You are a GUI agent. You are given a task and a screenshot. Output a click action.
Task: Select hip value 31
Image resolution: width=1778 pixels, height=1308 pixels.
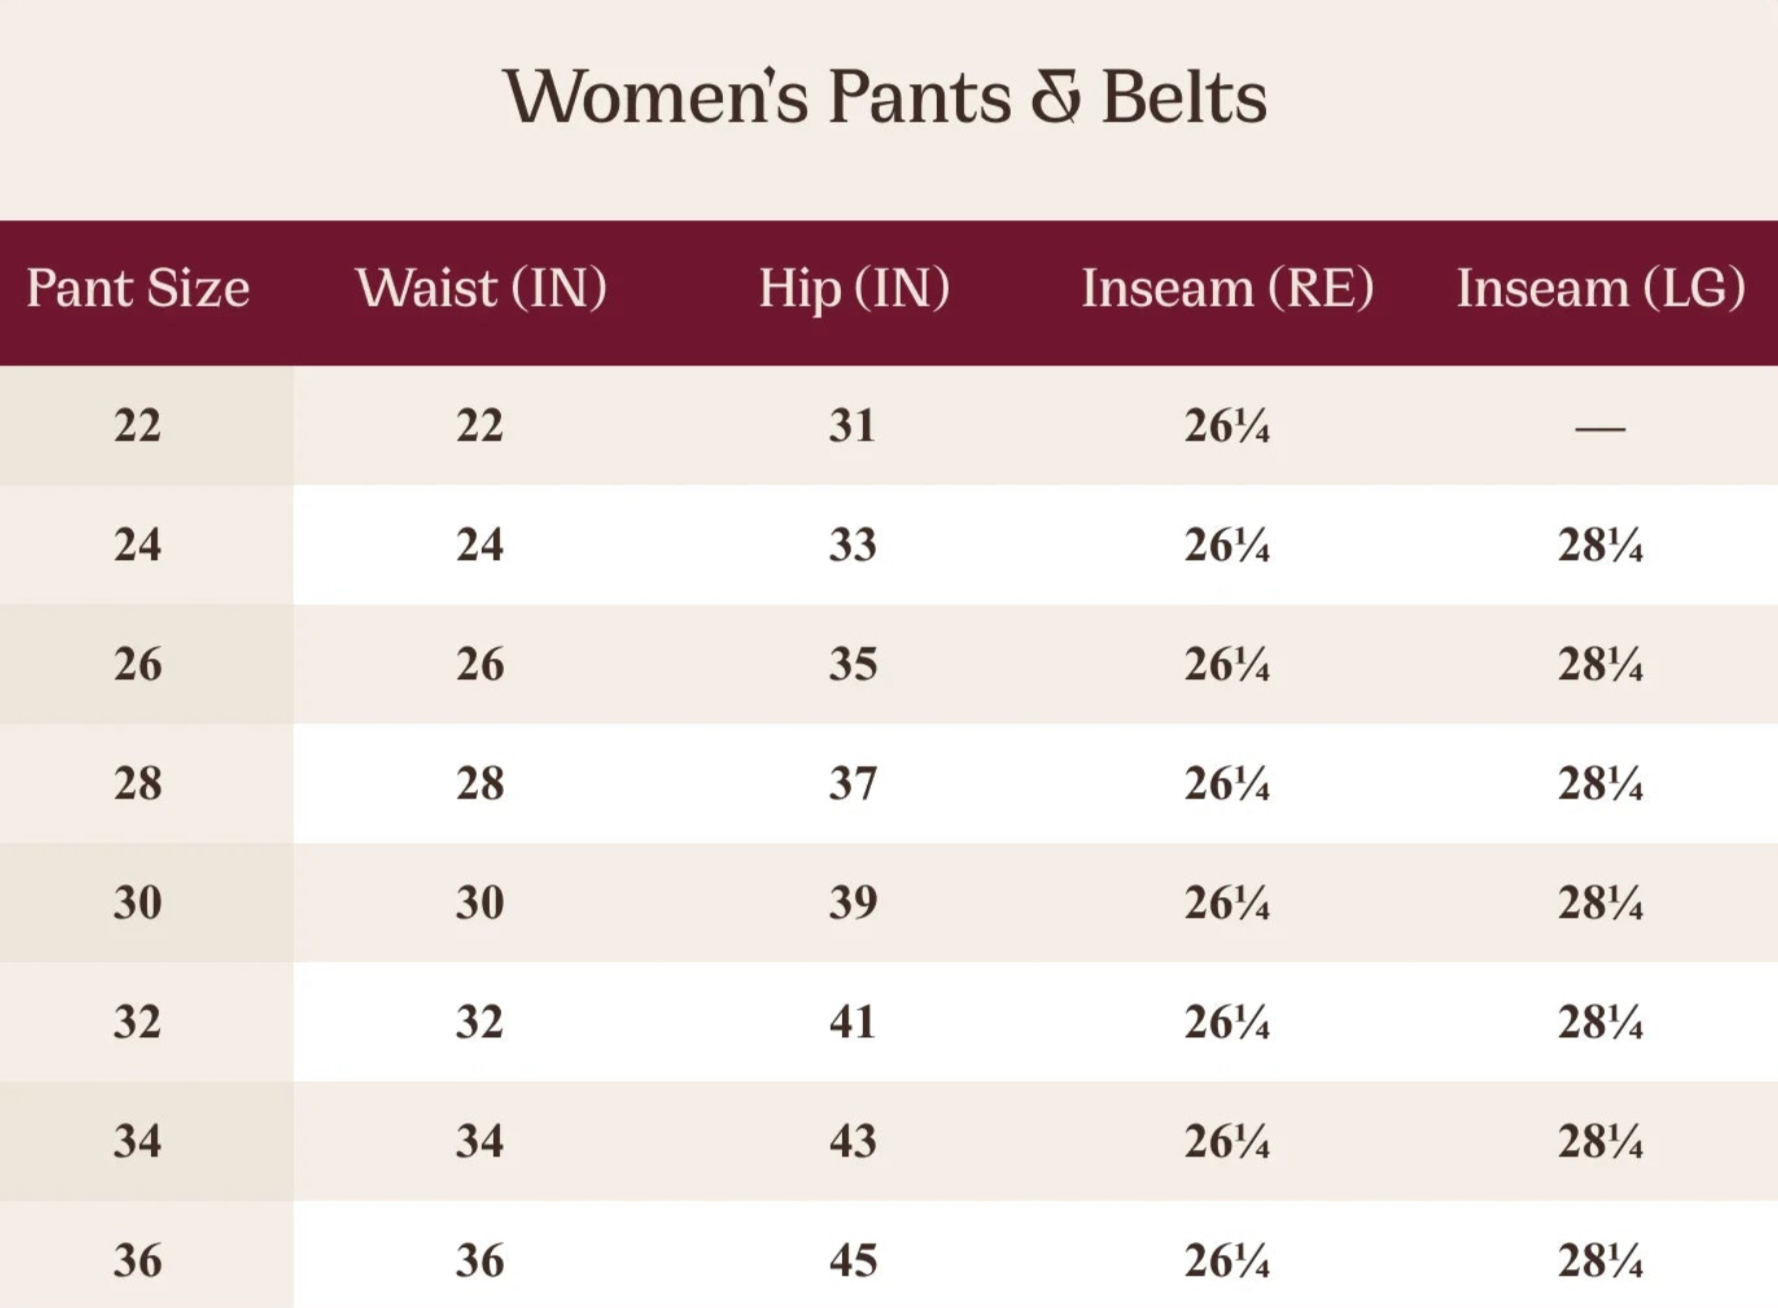pyautogui.click(x=853, y=426)
